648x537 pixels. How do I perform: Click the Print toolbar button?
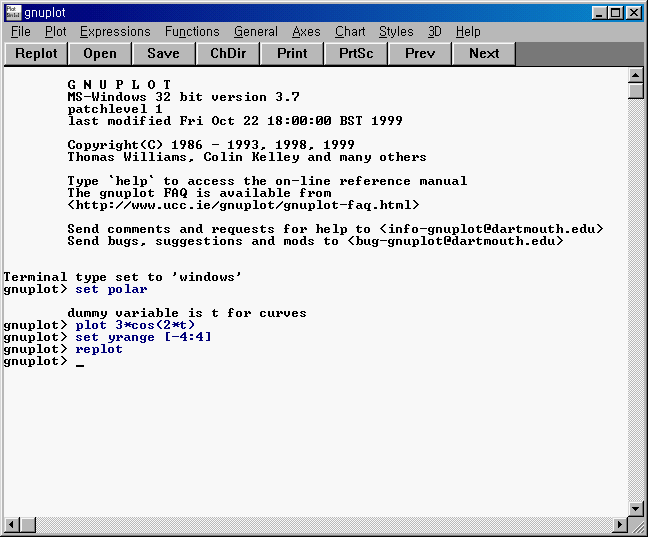click(292, 54)
